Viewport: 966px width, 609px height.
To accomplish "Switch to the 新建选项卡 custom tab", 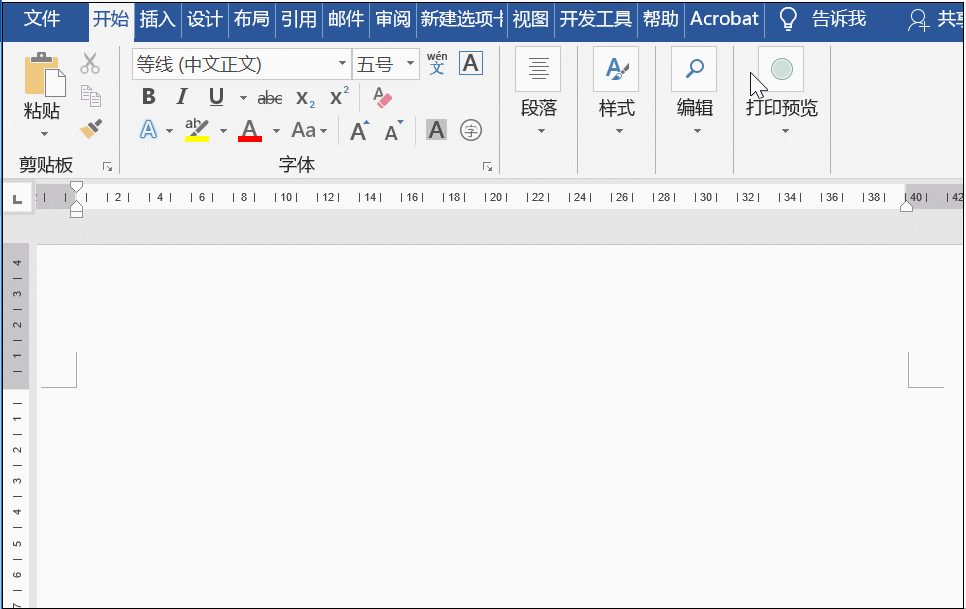I will coord(461,19).
